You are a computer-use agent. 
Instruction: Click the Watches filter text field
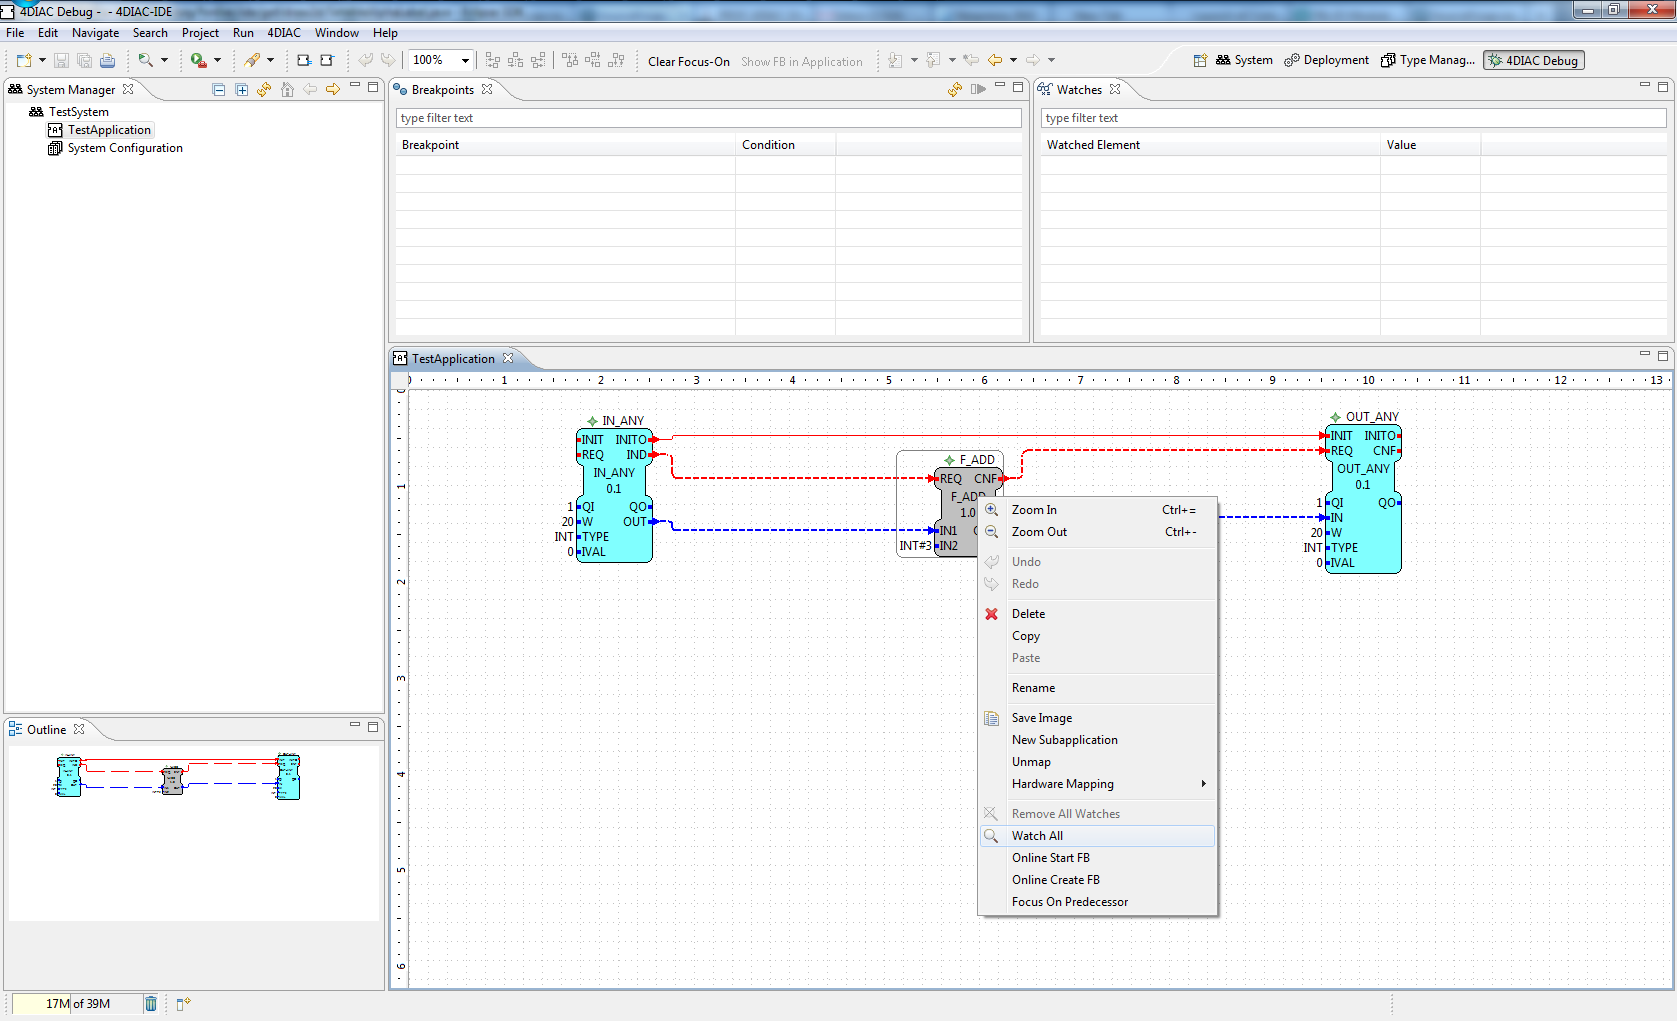pos(1353,118)
